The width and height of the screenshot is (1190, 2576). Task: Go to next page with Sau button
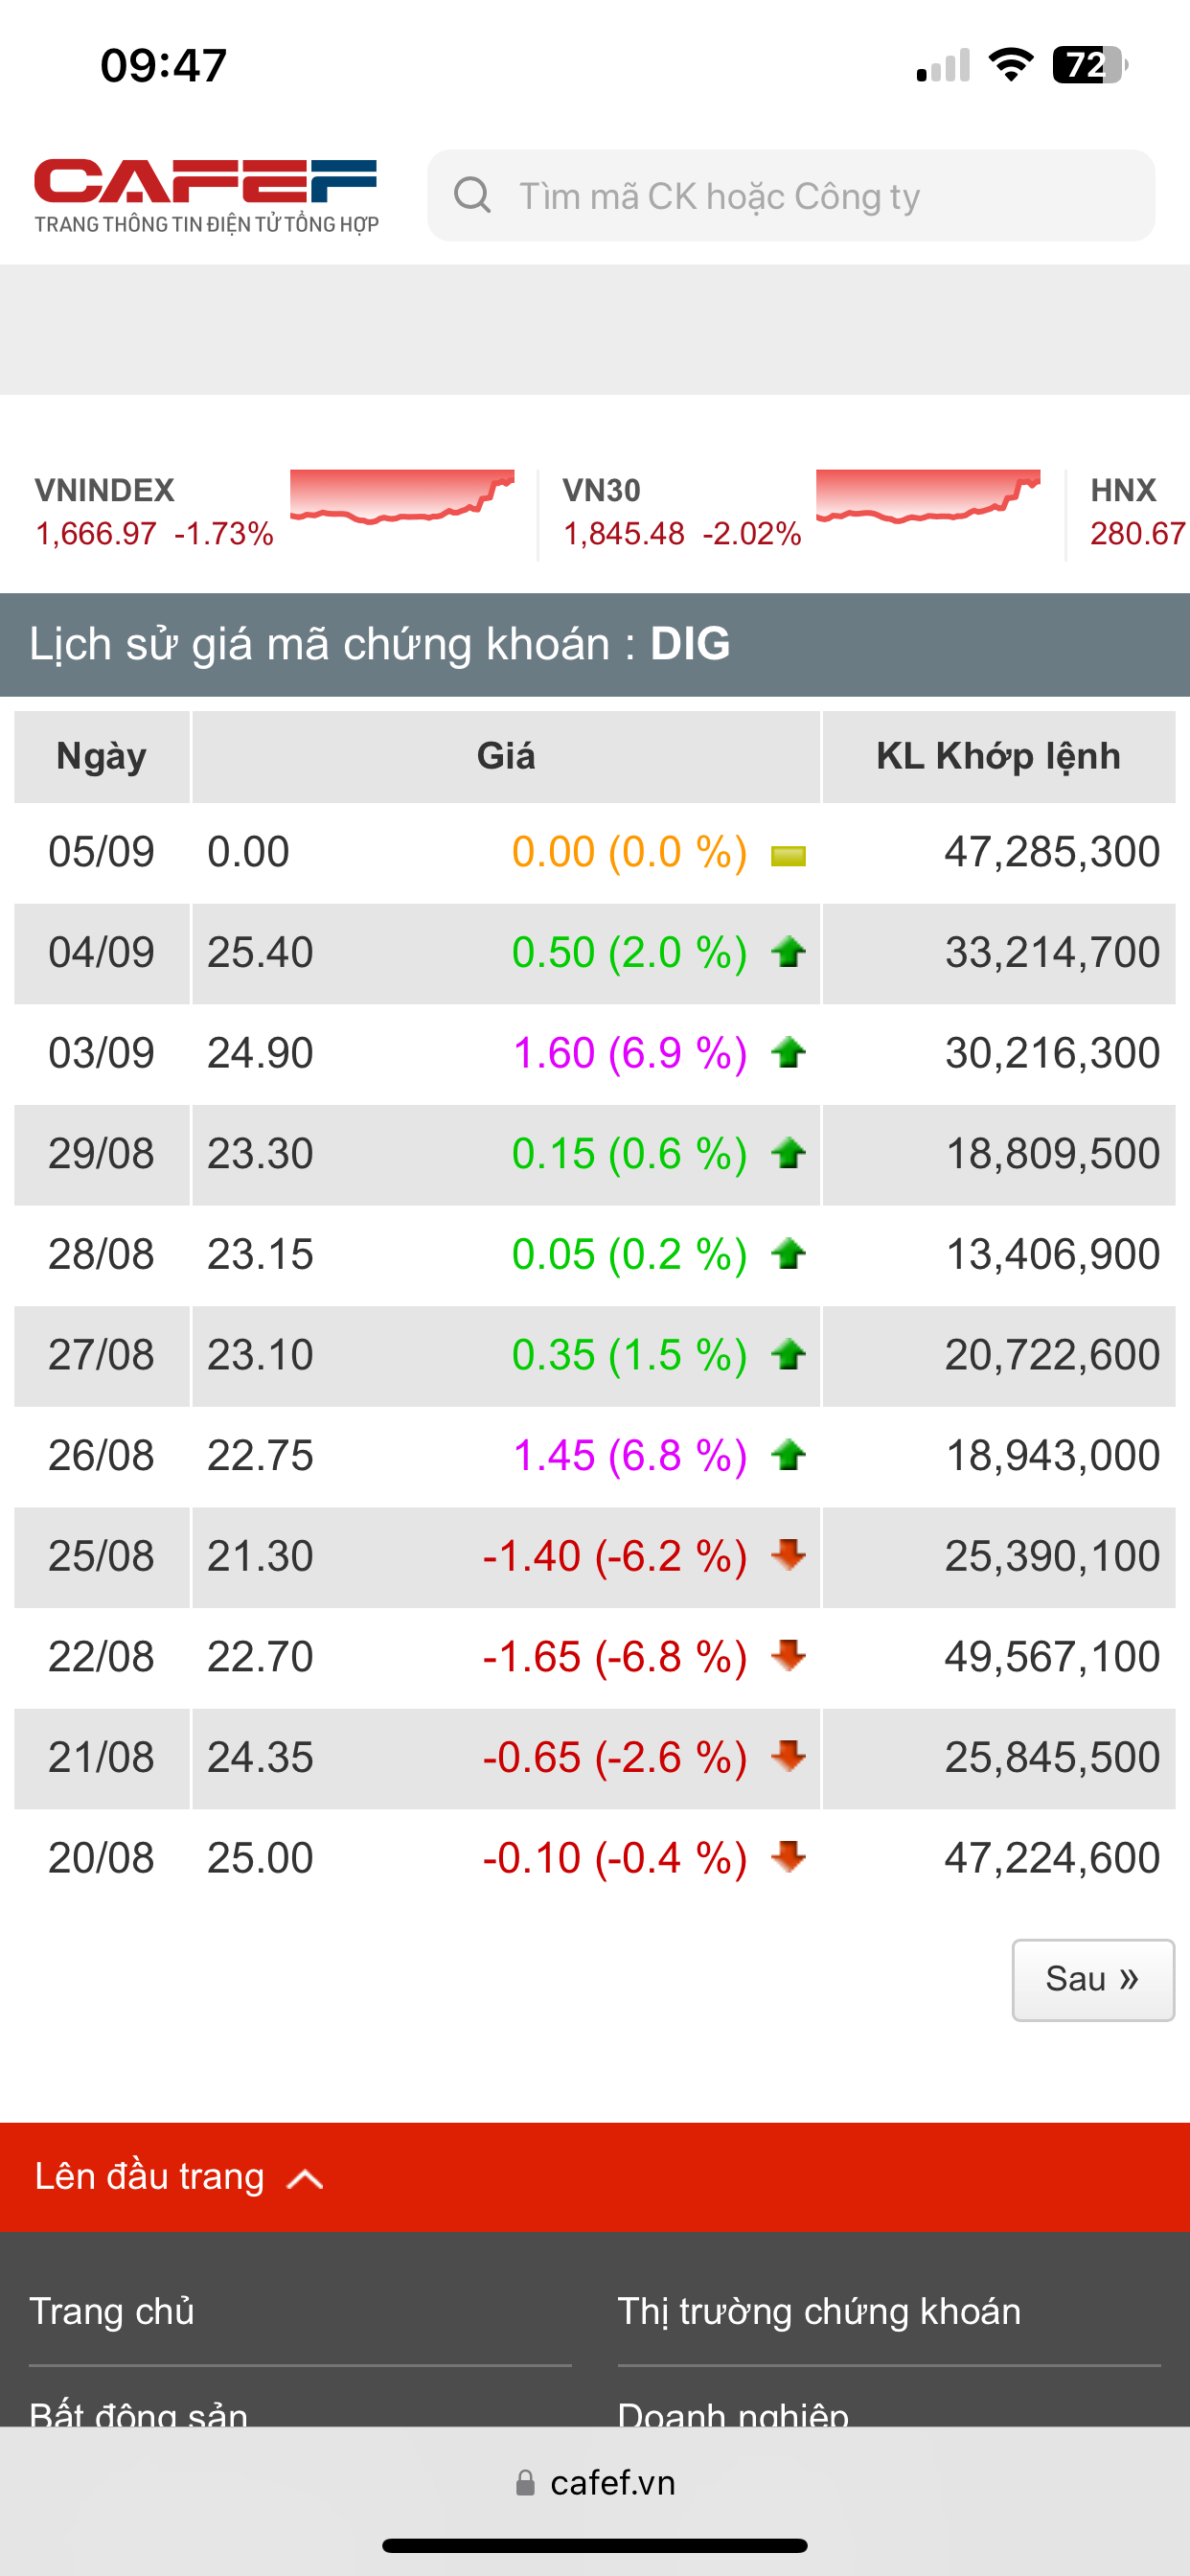(1092, 1979)
